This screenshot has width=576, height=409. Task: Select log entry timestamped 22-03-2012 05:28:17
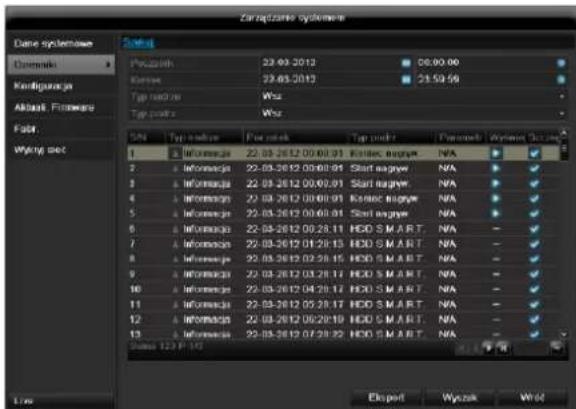point(344,305)
